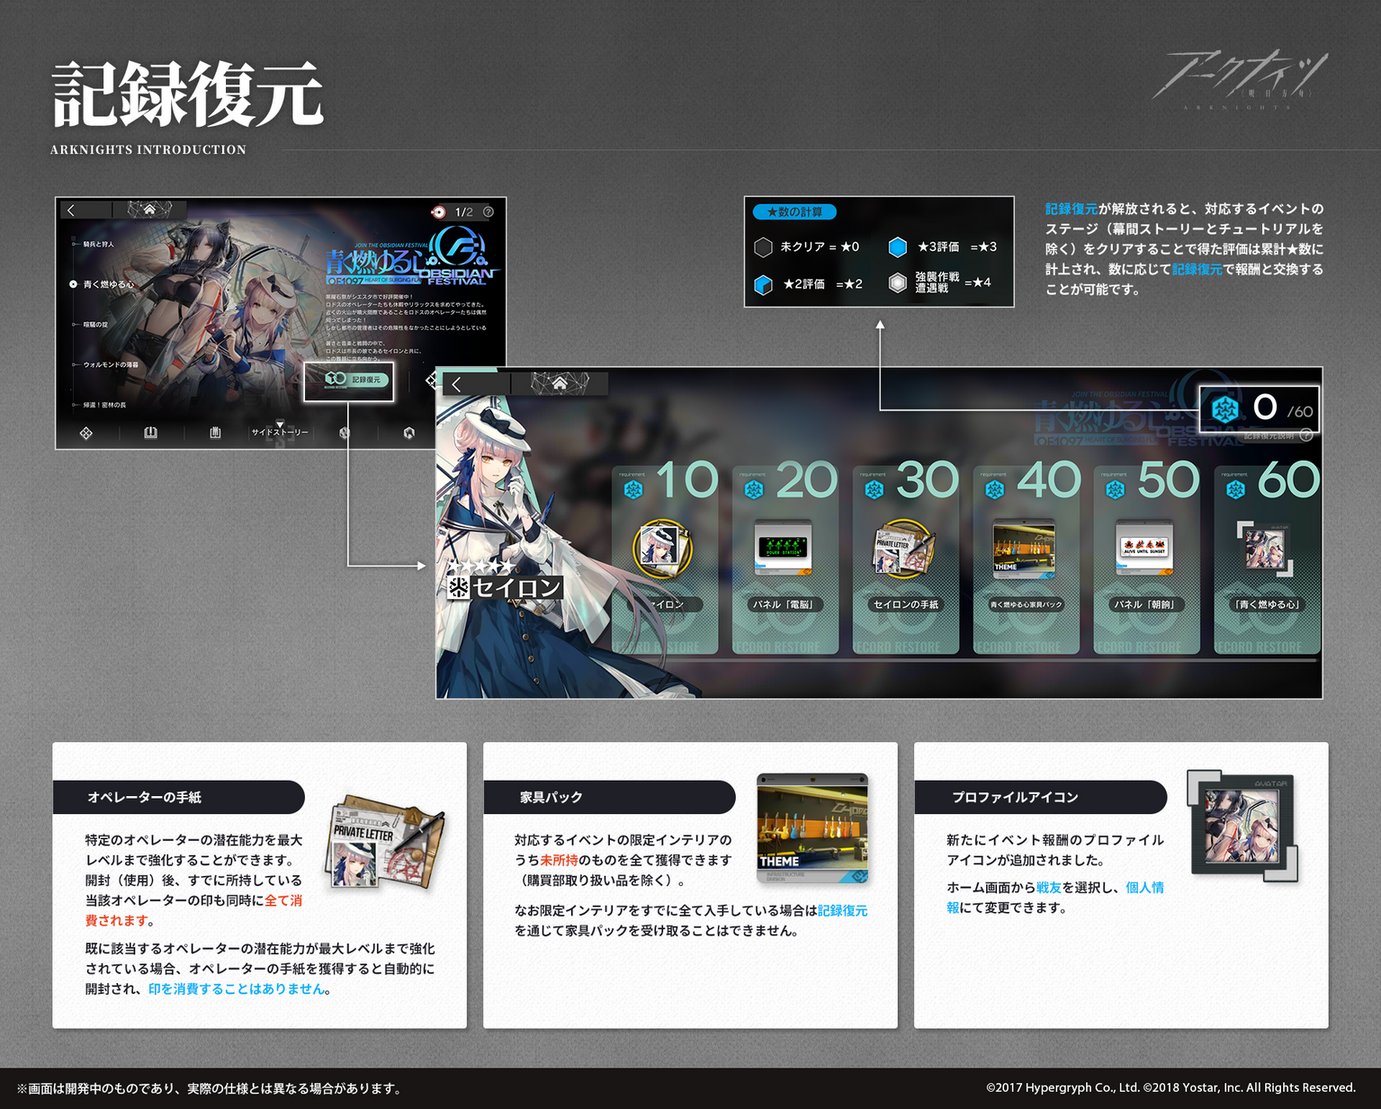Tap the star badge icon beside 0/60

(1225, 408)
